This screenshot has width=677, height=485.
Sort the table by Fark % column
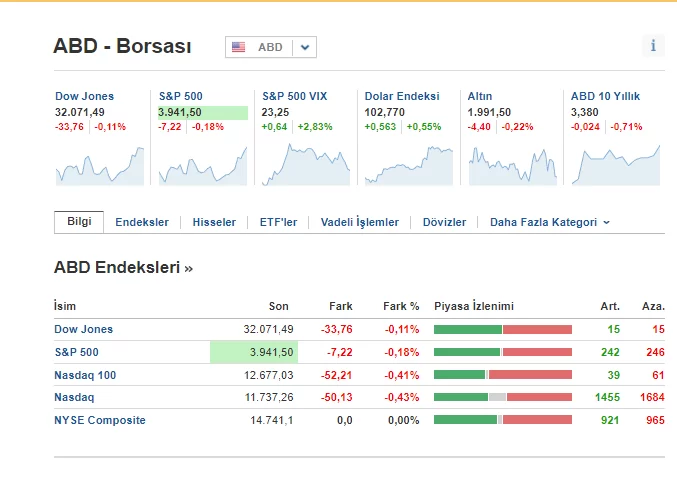401,306
